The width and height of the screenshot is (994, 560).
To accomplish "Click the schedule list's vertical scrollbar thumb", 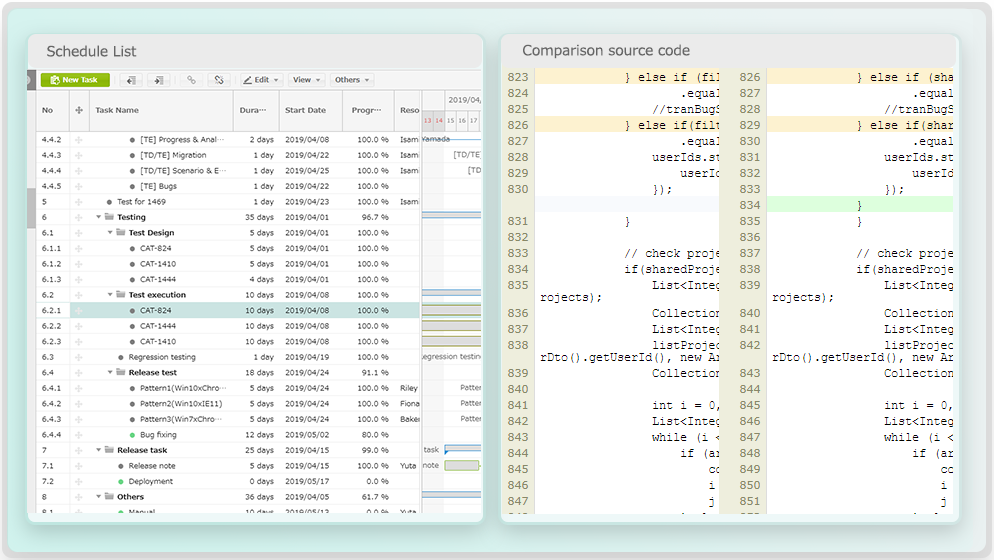I will tap(31, 208).
